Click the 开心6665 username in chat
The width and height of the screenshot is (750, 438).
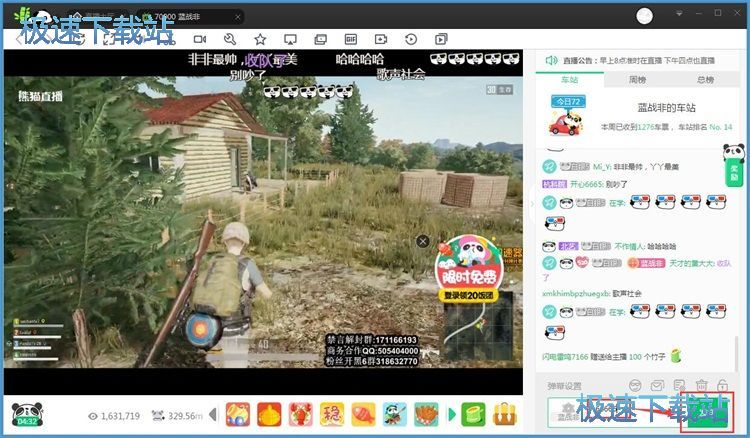[586, 184]
